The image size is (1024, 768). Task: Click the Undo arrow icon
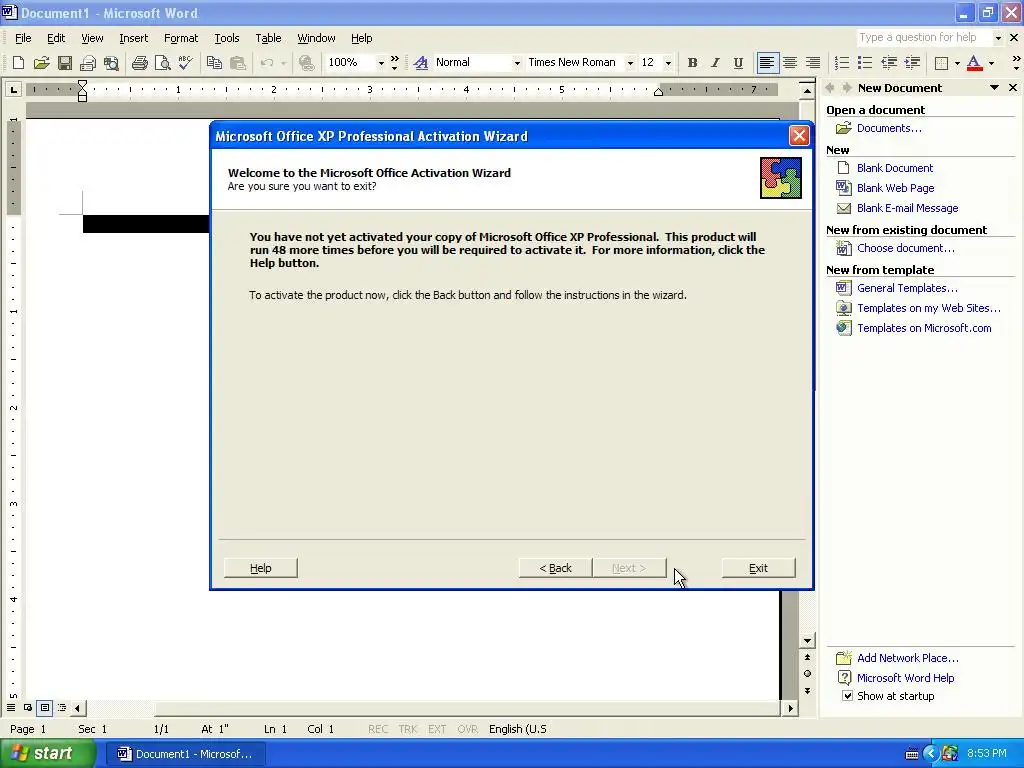(266, 63)
